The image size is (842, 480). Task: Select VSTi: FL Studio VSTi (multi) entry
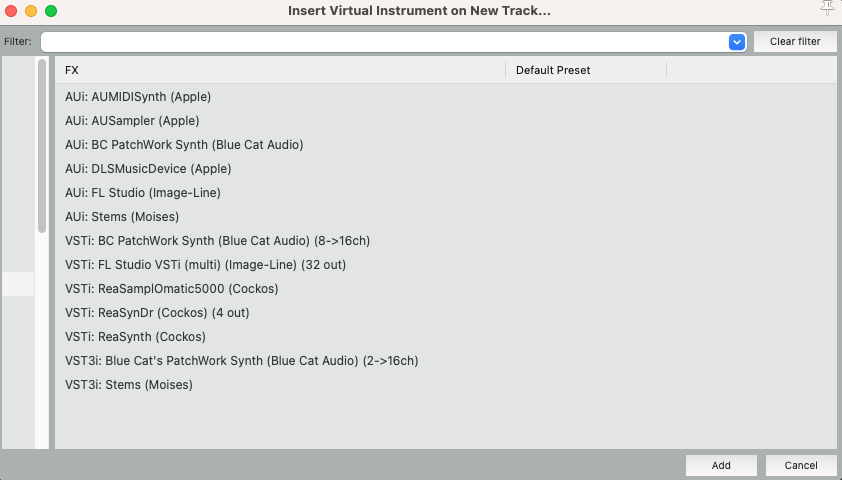445,265
